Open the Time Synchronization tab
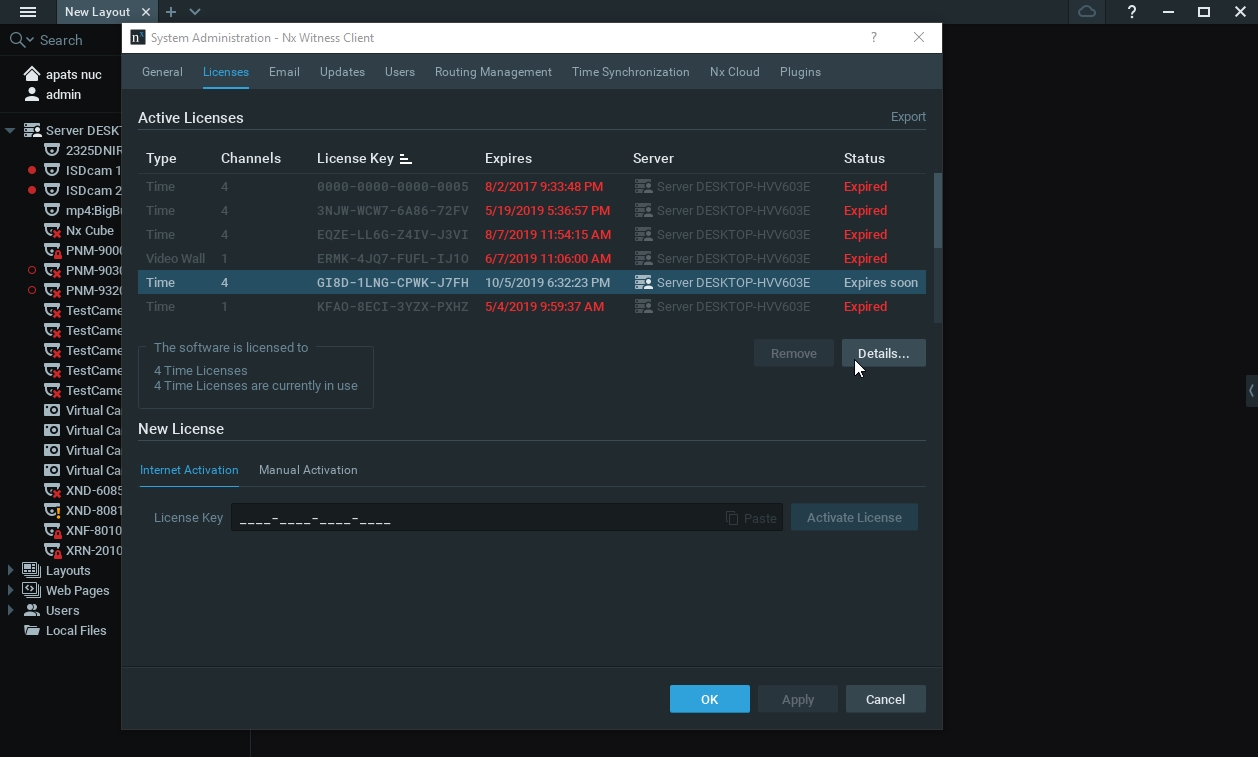Viewport: 1258px width, 757px height. click(x=630, y=72)
